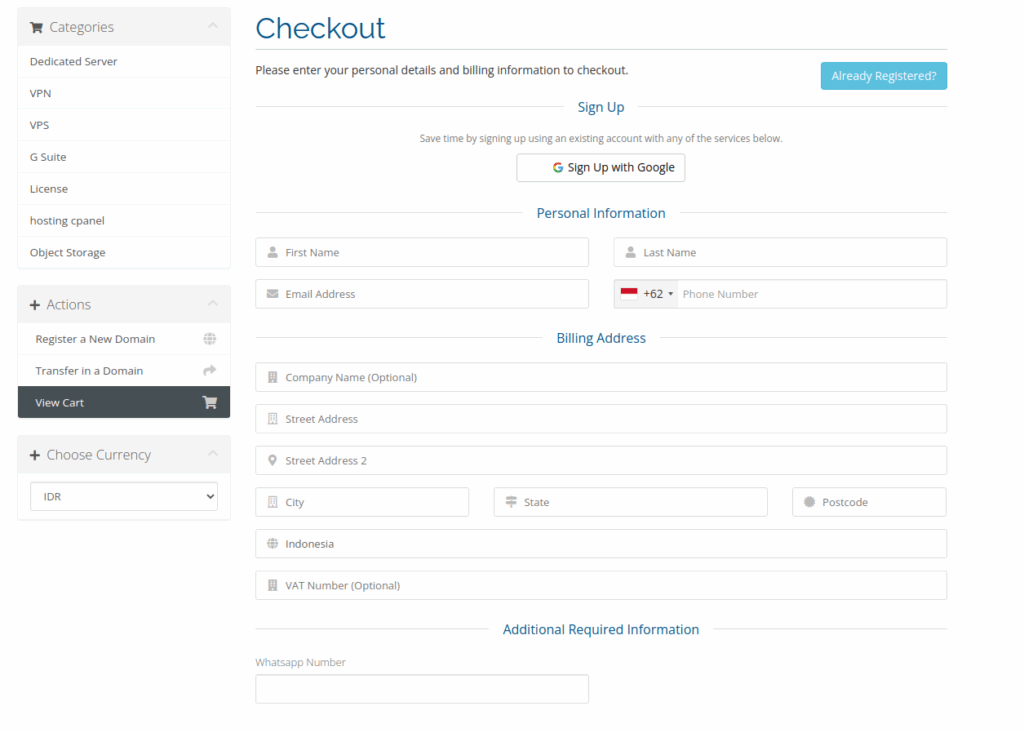Viewport: 1024px width, 733px height.
Task: Open the Object Storage category
Action: pos(124,253)
